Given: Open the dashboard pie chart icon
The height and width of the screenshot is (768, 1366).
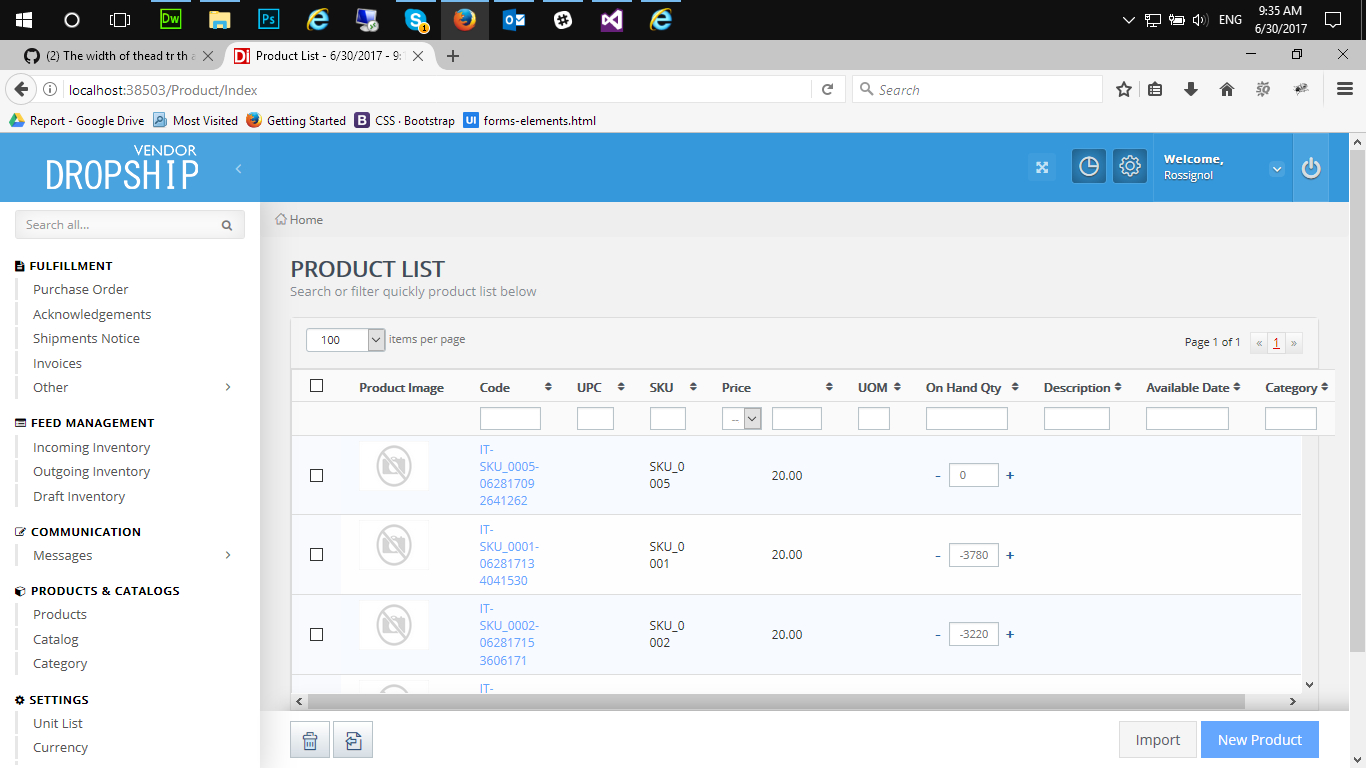Looking at the screenshot, I should (x=1089, y=167).
